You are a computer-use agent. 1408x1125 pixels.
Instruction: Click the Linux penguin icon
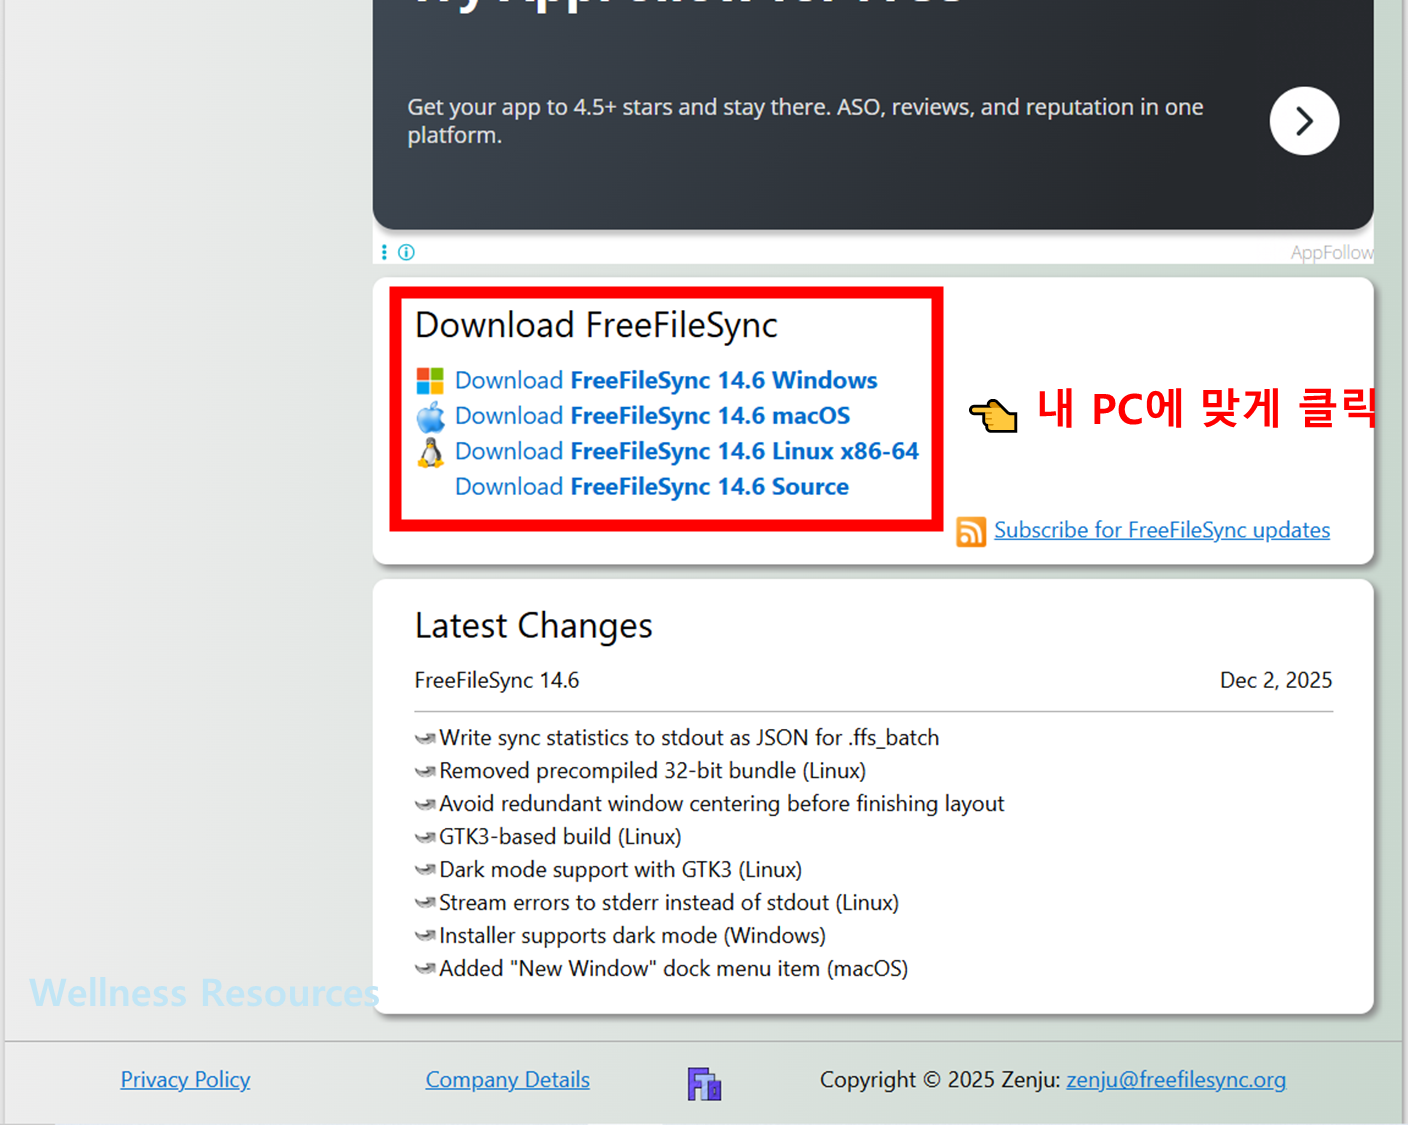pos(430,452)
